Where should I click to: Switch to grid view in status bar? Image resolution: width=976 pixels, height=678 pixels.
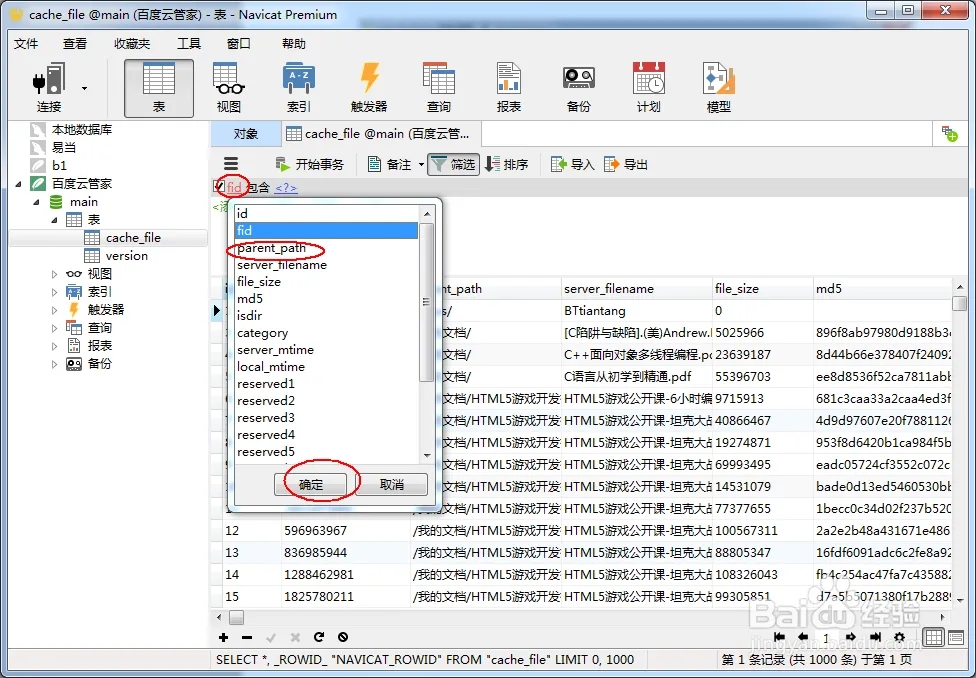932,637
